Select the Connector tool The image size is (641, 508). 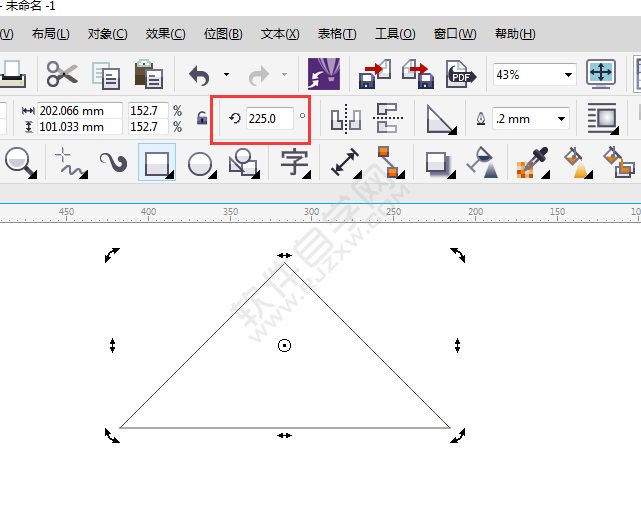[x=390, y=162]
